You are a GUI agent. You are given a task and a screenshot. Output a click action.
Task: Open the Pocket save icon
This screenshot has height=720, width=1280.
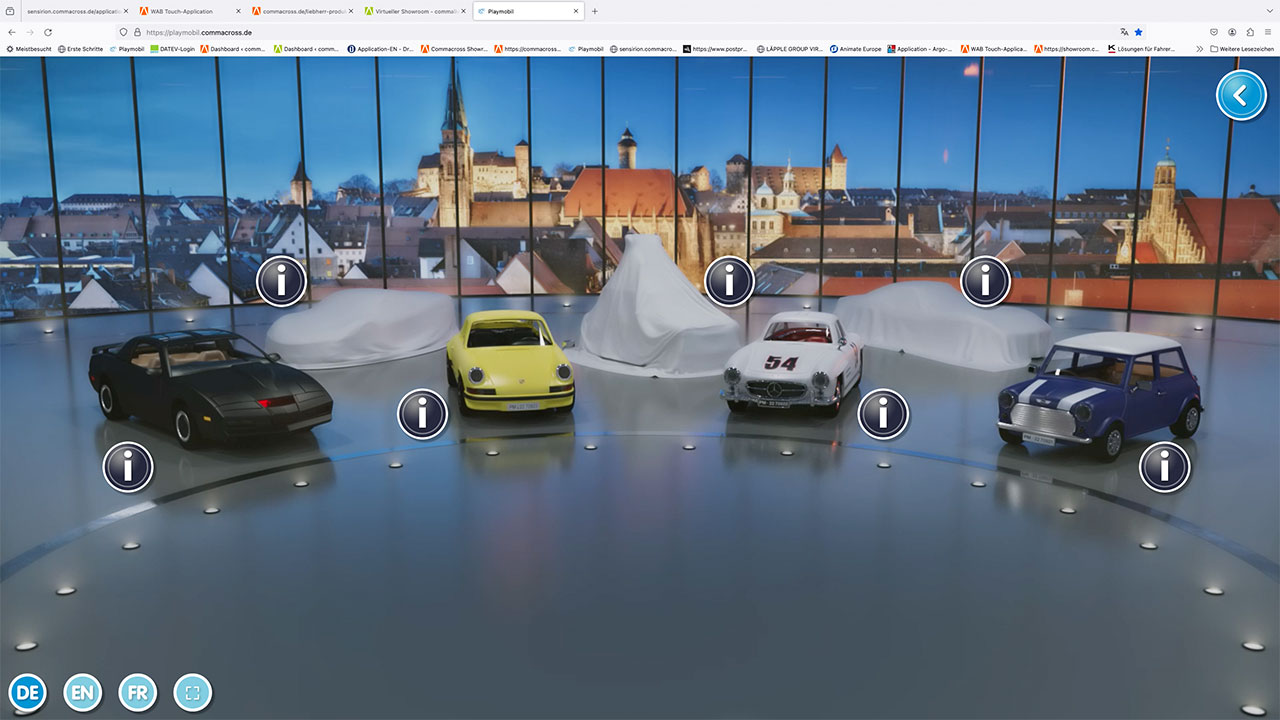tap(1214, 32)
